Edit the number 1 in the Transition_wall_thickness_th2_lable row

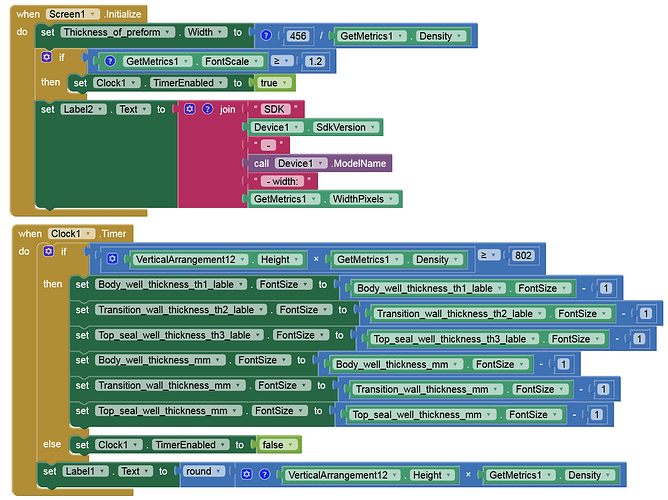[646, 314]
